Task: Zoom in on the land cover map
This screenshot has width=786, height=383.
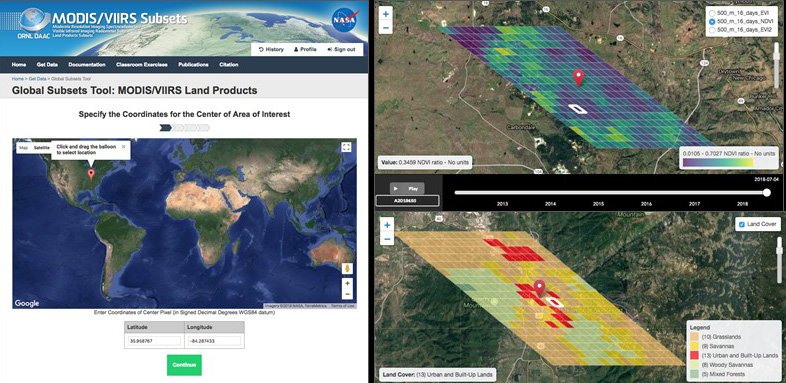Action: (x=387, y=226)
